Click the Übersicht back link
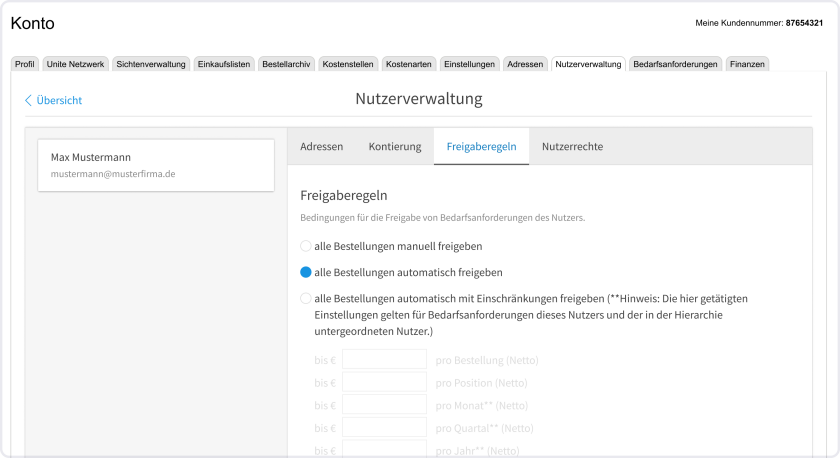Image resolution: width=840 pixels, height=458 pixels. (x=59, y=100)
